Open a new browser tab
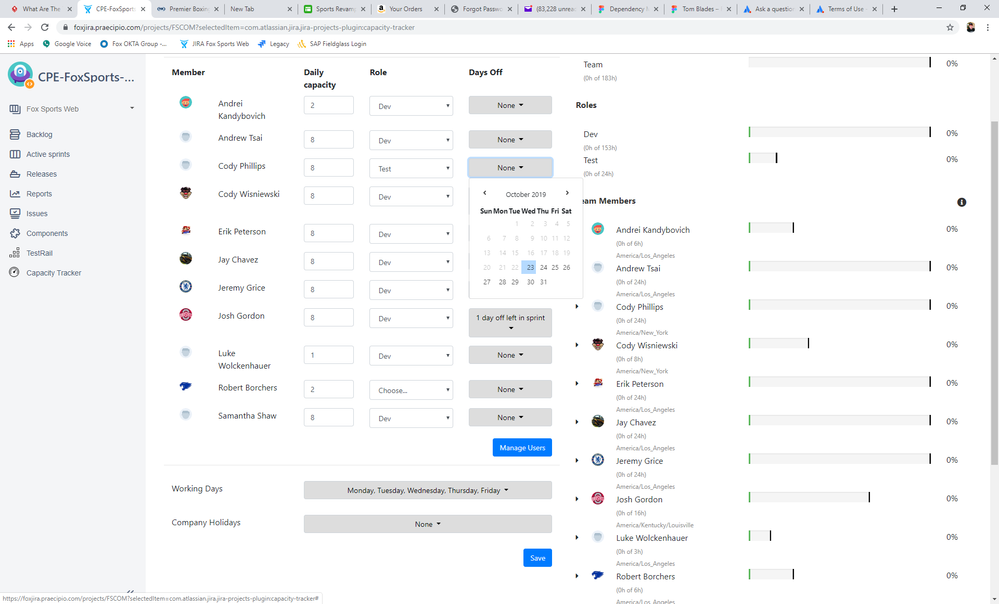Image resolution: width=999 pixels, height=604 pixels. (x=894, y=9)
